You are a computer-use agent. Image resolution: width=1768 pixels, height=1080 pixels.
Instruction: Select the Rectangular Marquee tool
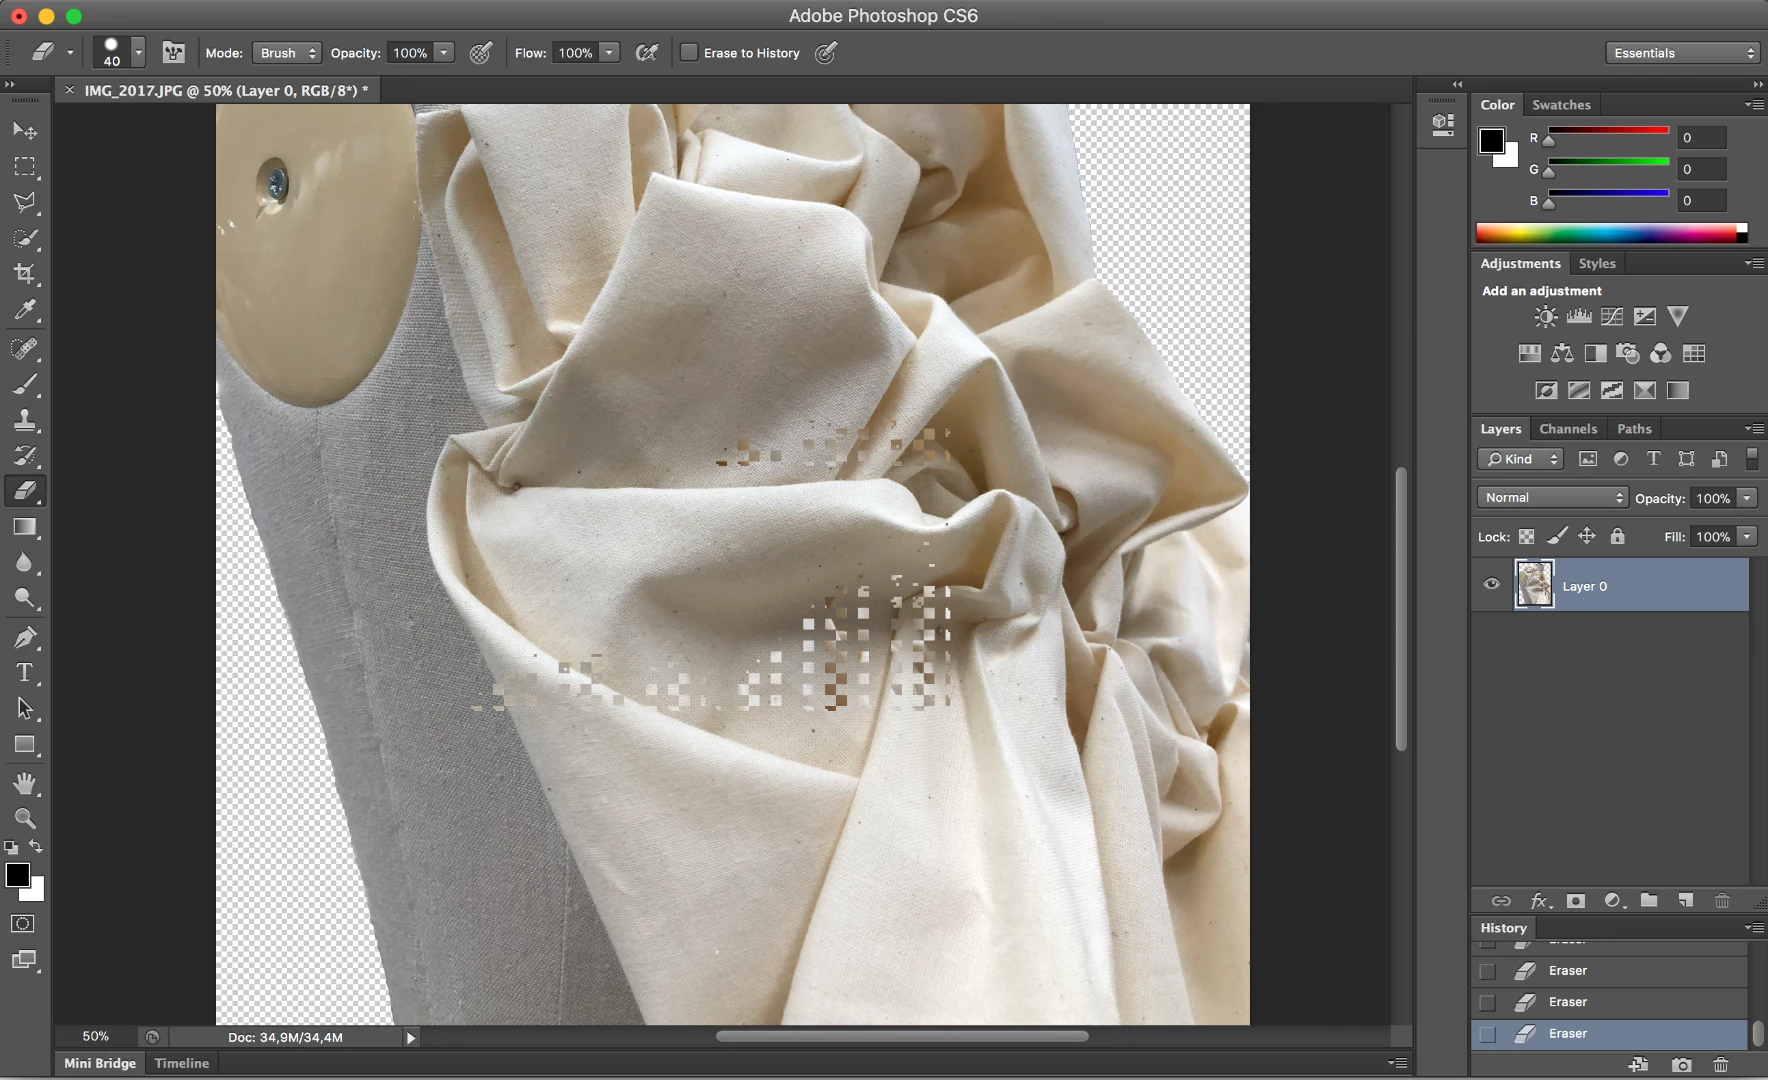(x=25, y=166)
